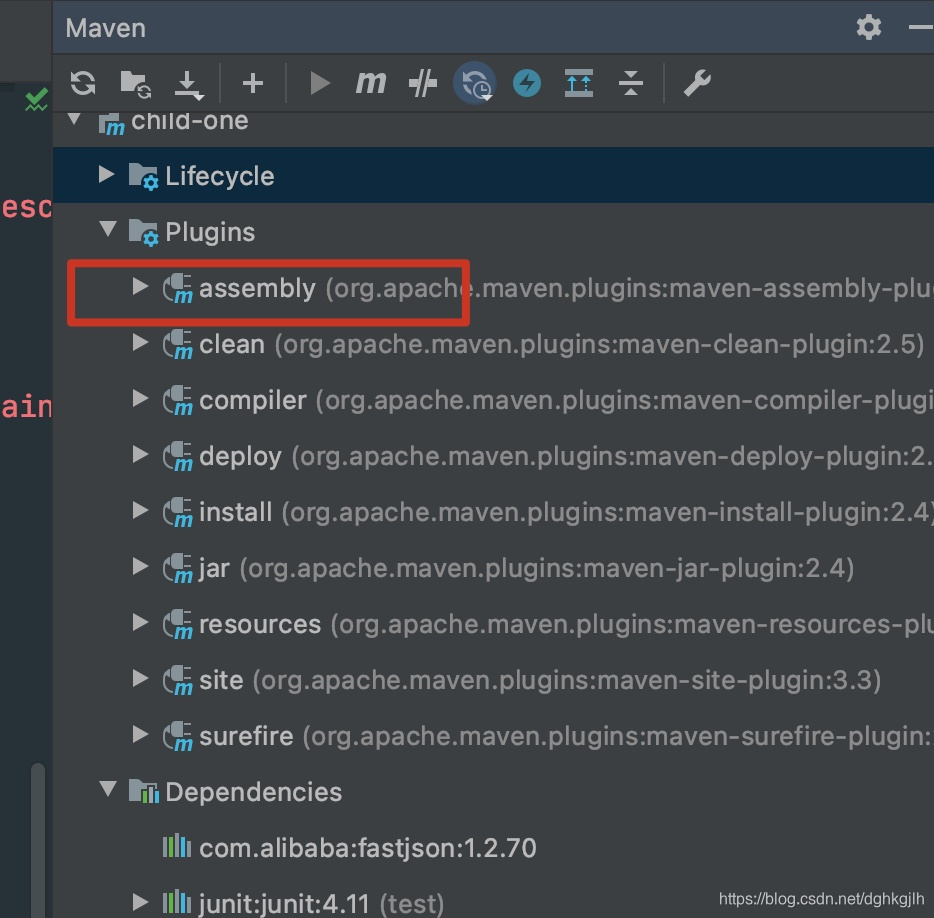The height and width of the screenshot is (918, 934).
Task: Select the Lifecycle folder icon
Action: coord(144,177)
